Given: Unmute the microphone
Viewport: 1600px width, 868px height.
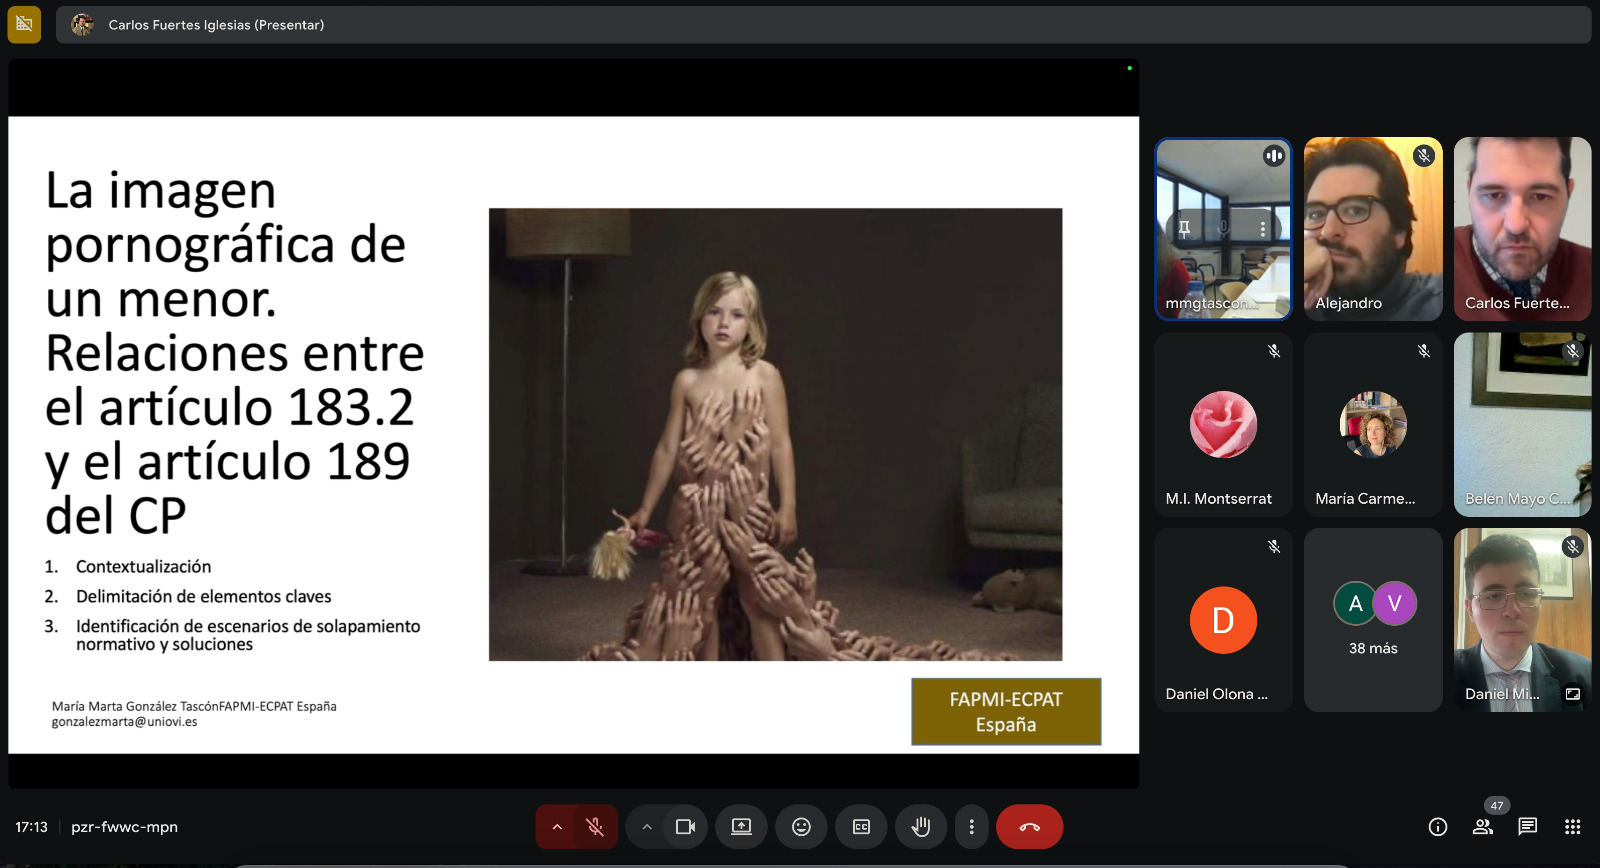Looking at the screenshot, I should 595,827.
